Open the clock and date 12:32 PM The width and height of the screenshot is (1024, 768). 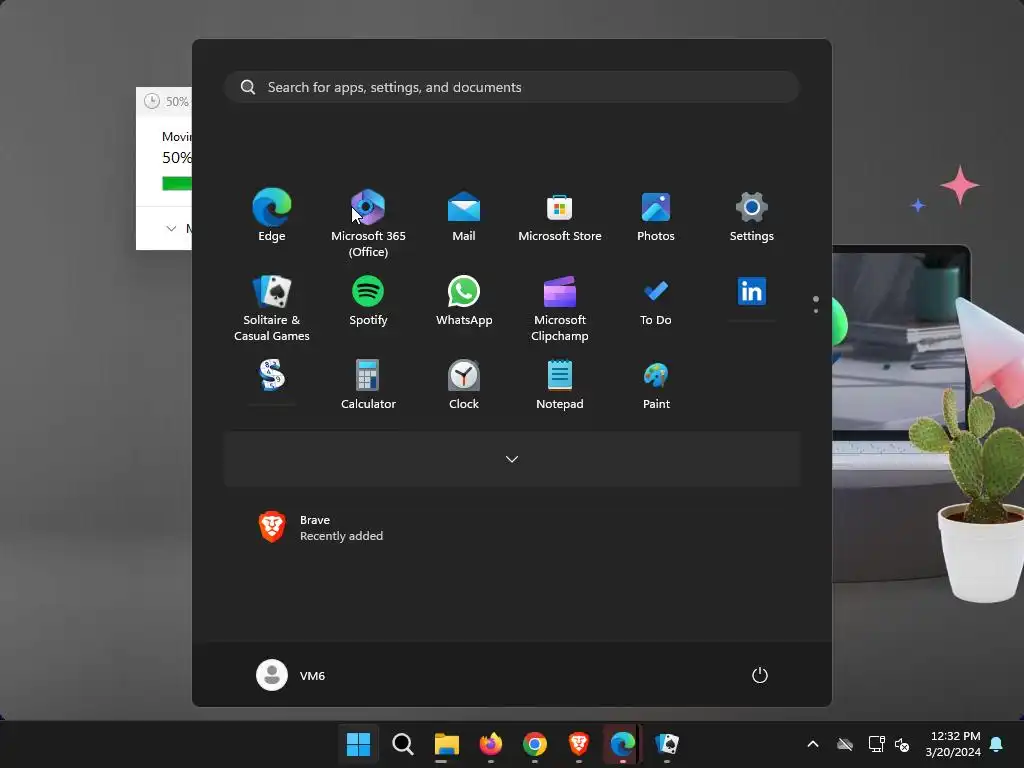coord(953,744)
